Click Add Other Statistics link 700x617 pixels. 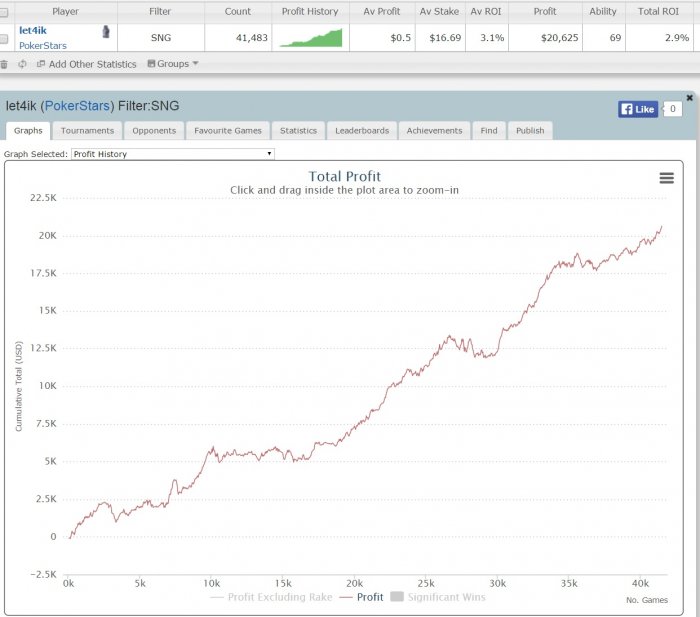[x=87, y=64]
